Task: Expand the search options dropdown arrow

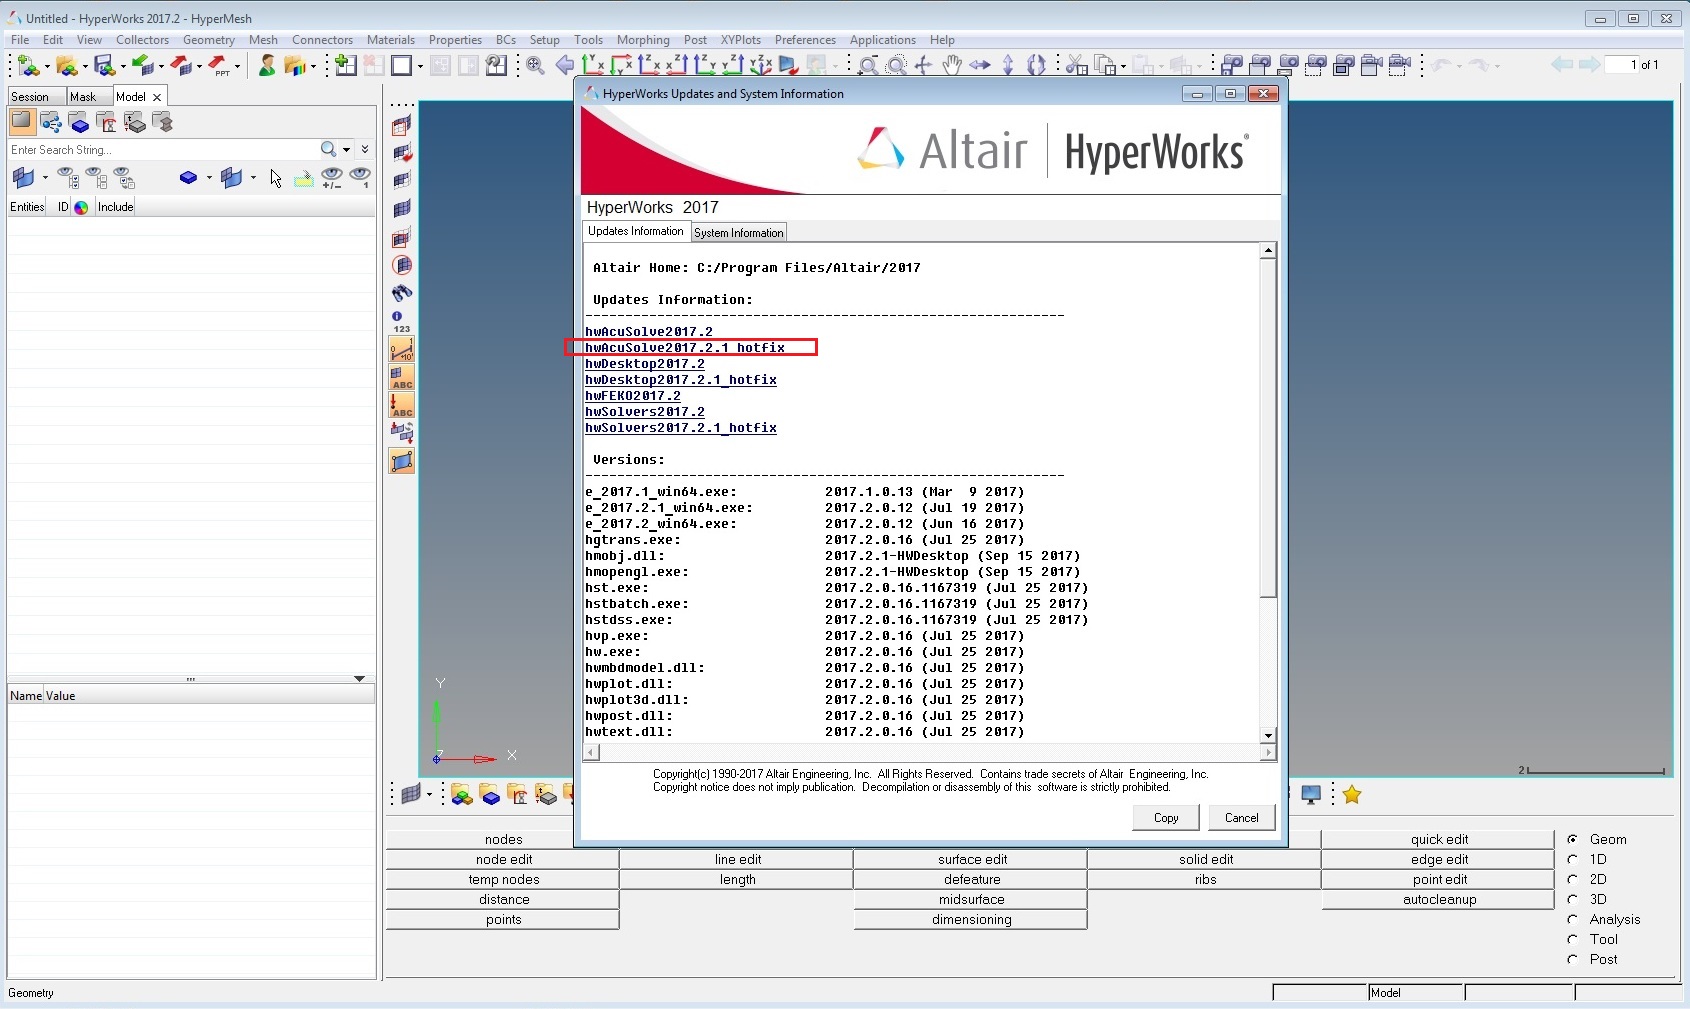Action: [347, 150]
